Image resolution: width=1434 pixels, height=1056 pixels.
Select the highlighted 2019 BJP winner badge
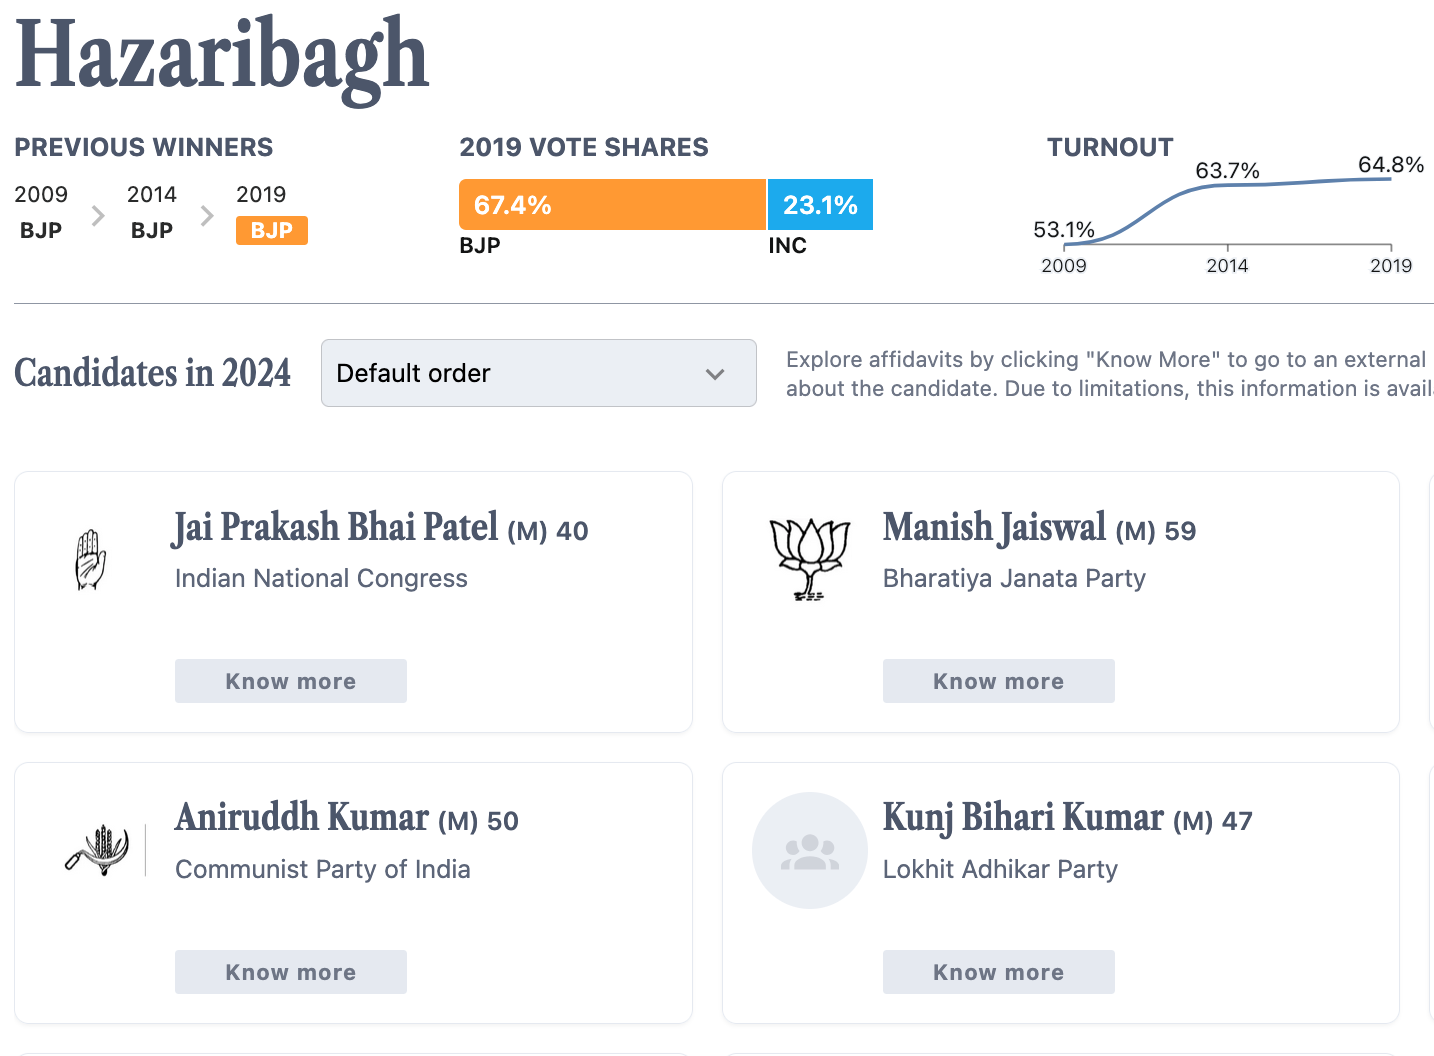(x=272, y=230)
